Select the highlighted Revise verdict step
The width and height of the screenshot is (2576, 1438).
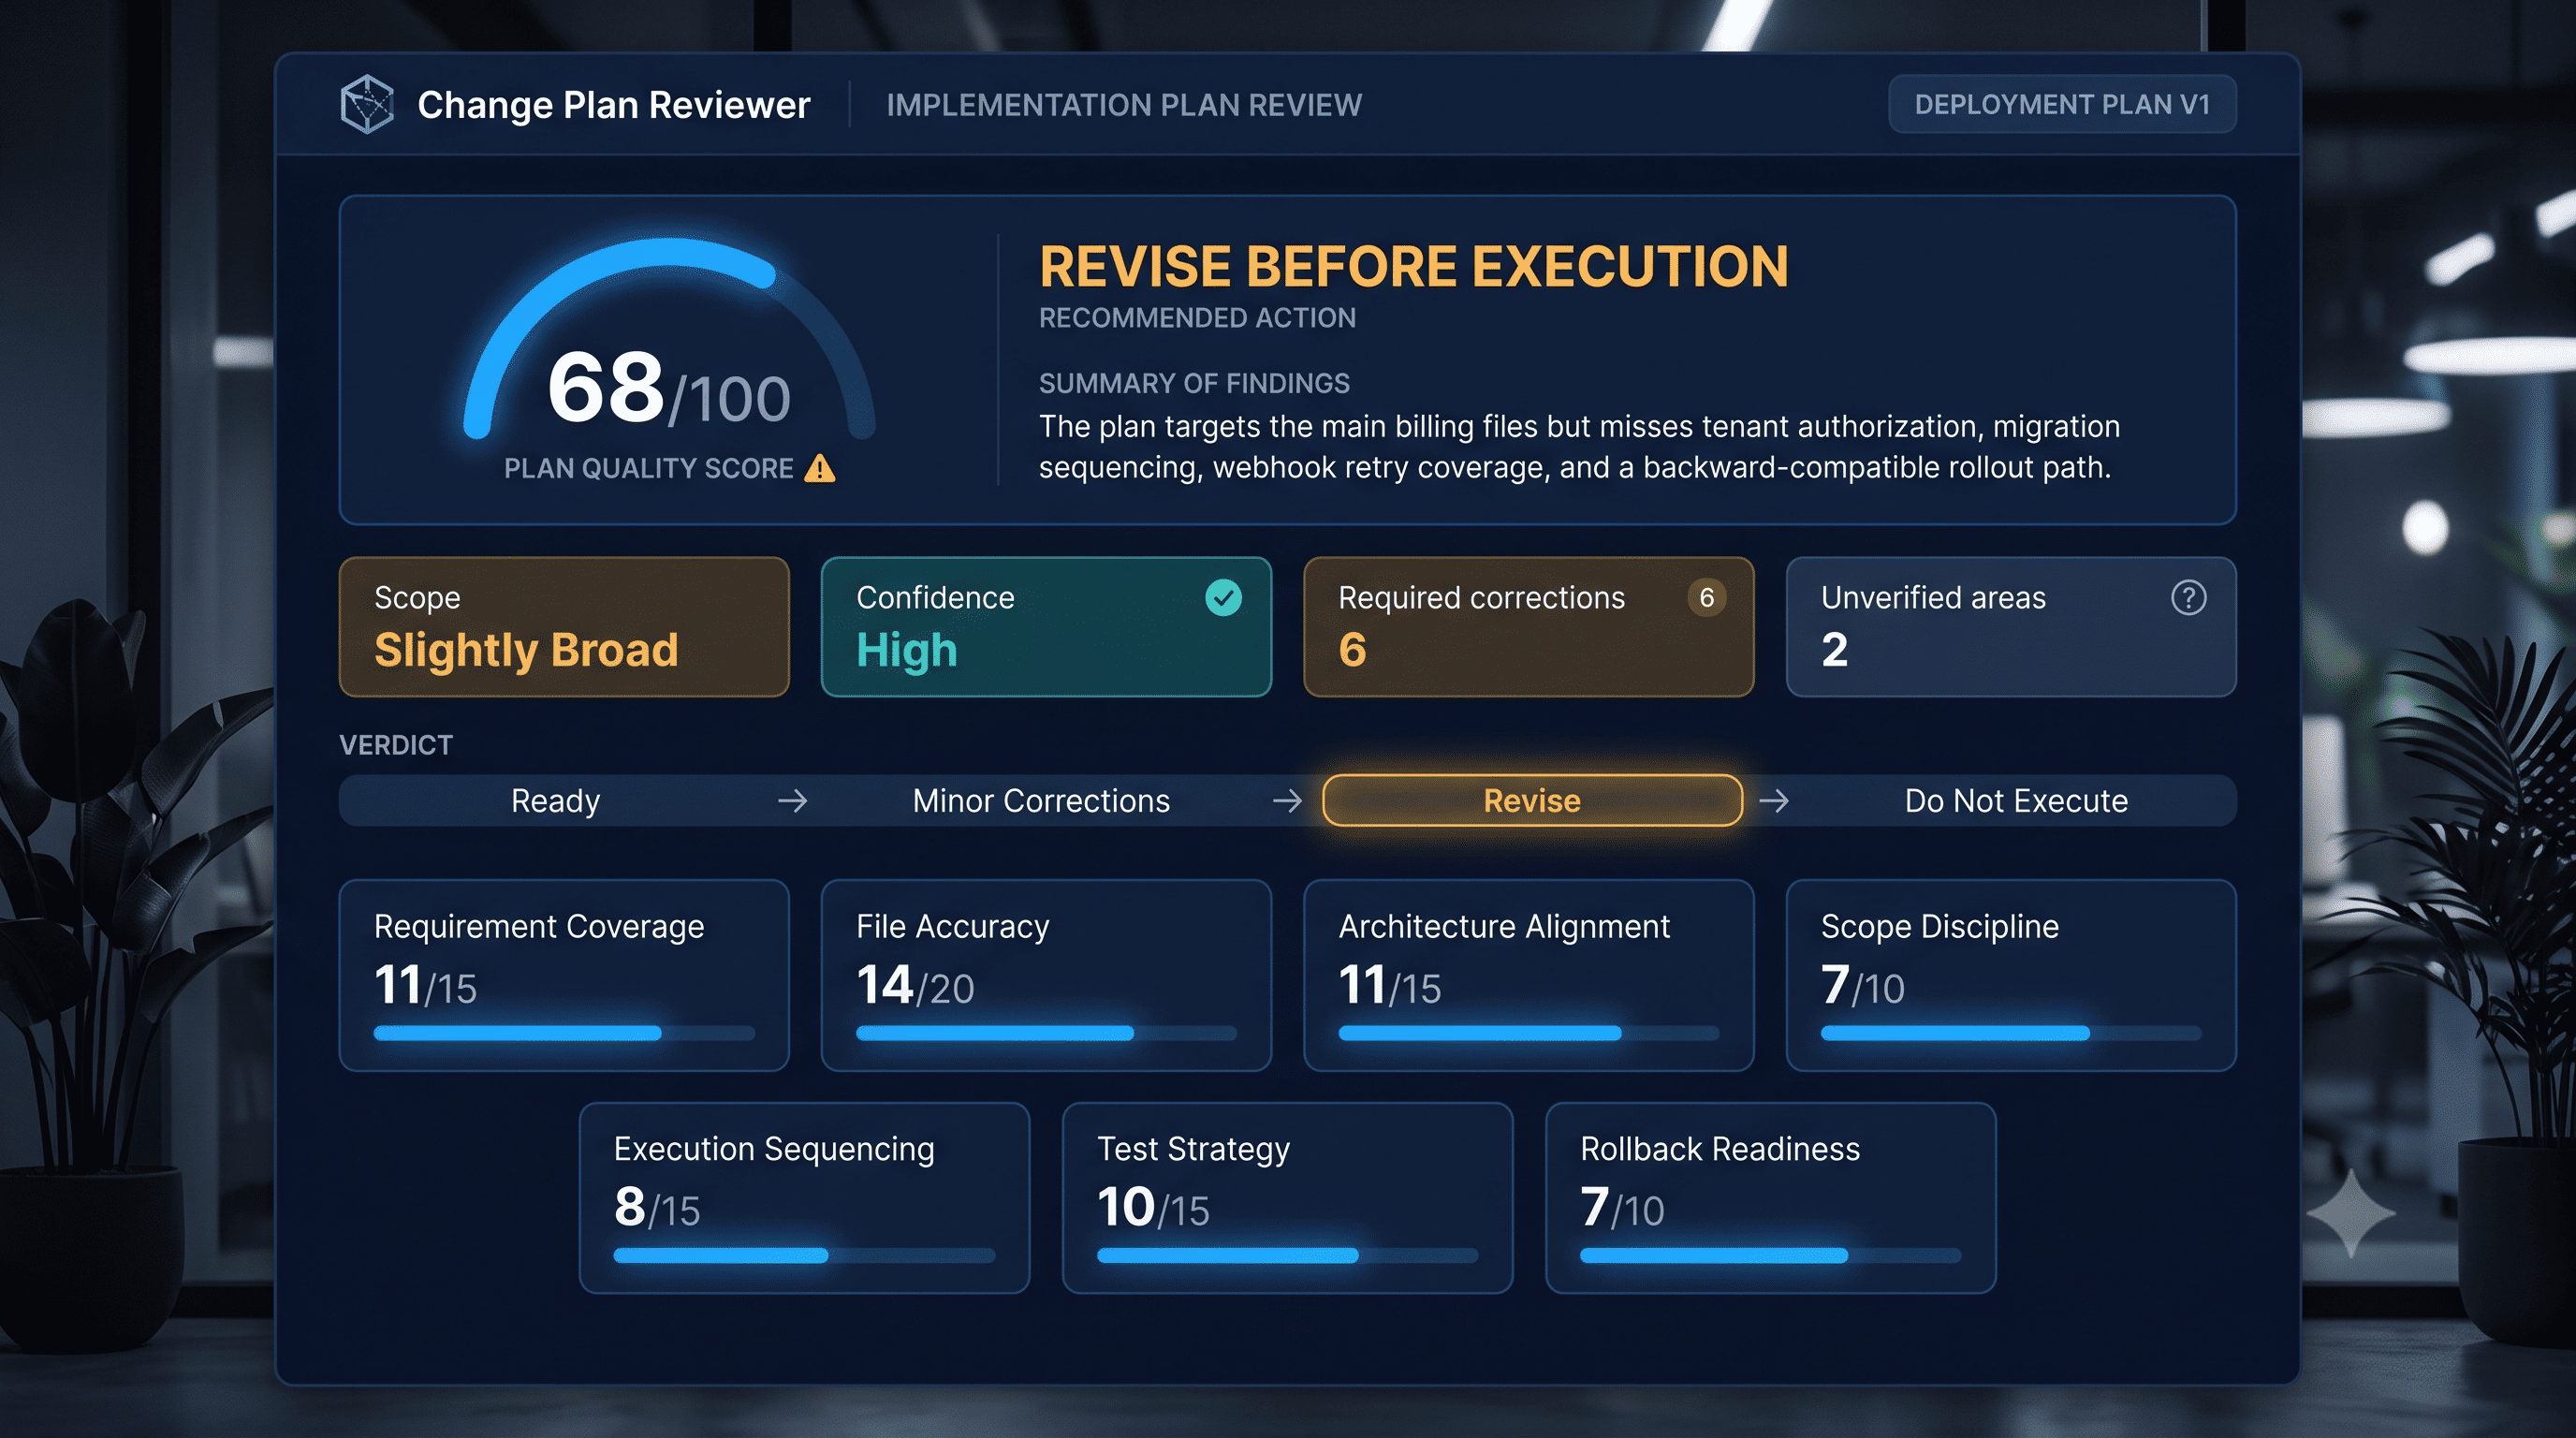1532,800
